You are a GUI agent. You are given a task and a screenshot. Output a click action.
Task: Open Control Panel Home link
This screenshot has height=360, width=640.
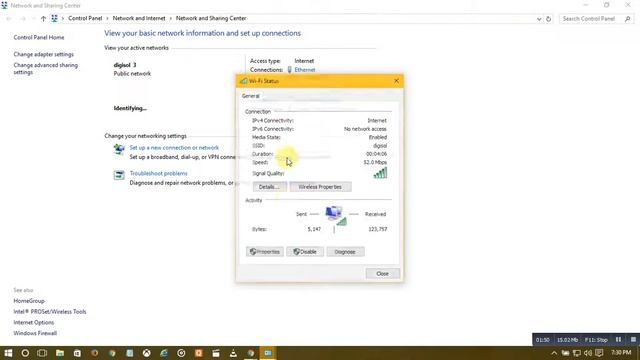(x=39, y=37)
